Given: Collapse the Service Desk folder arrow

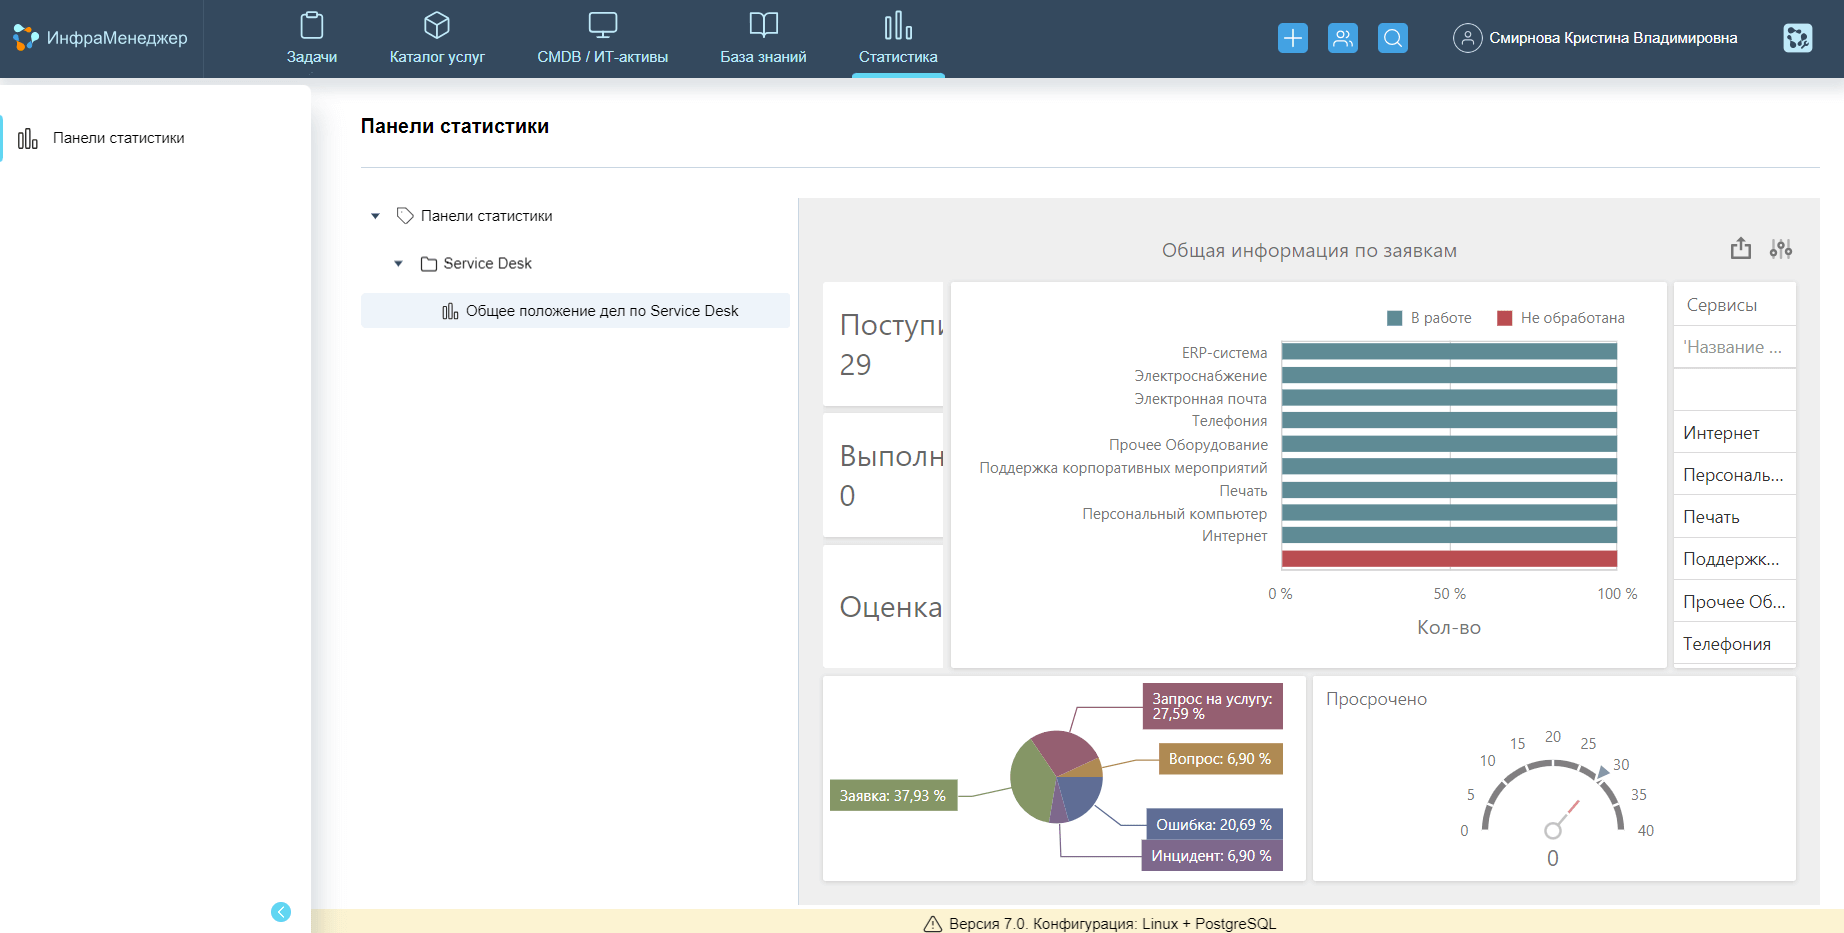Looking at the screenshot, I should 398,264.
